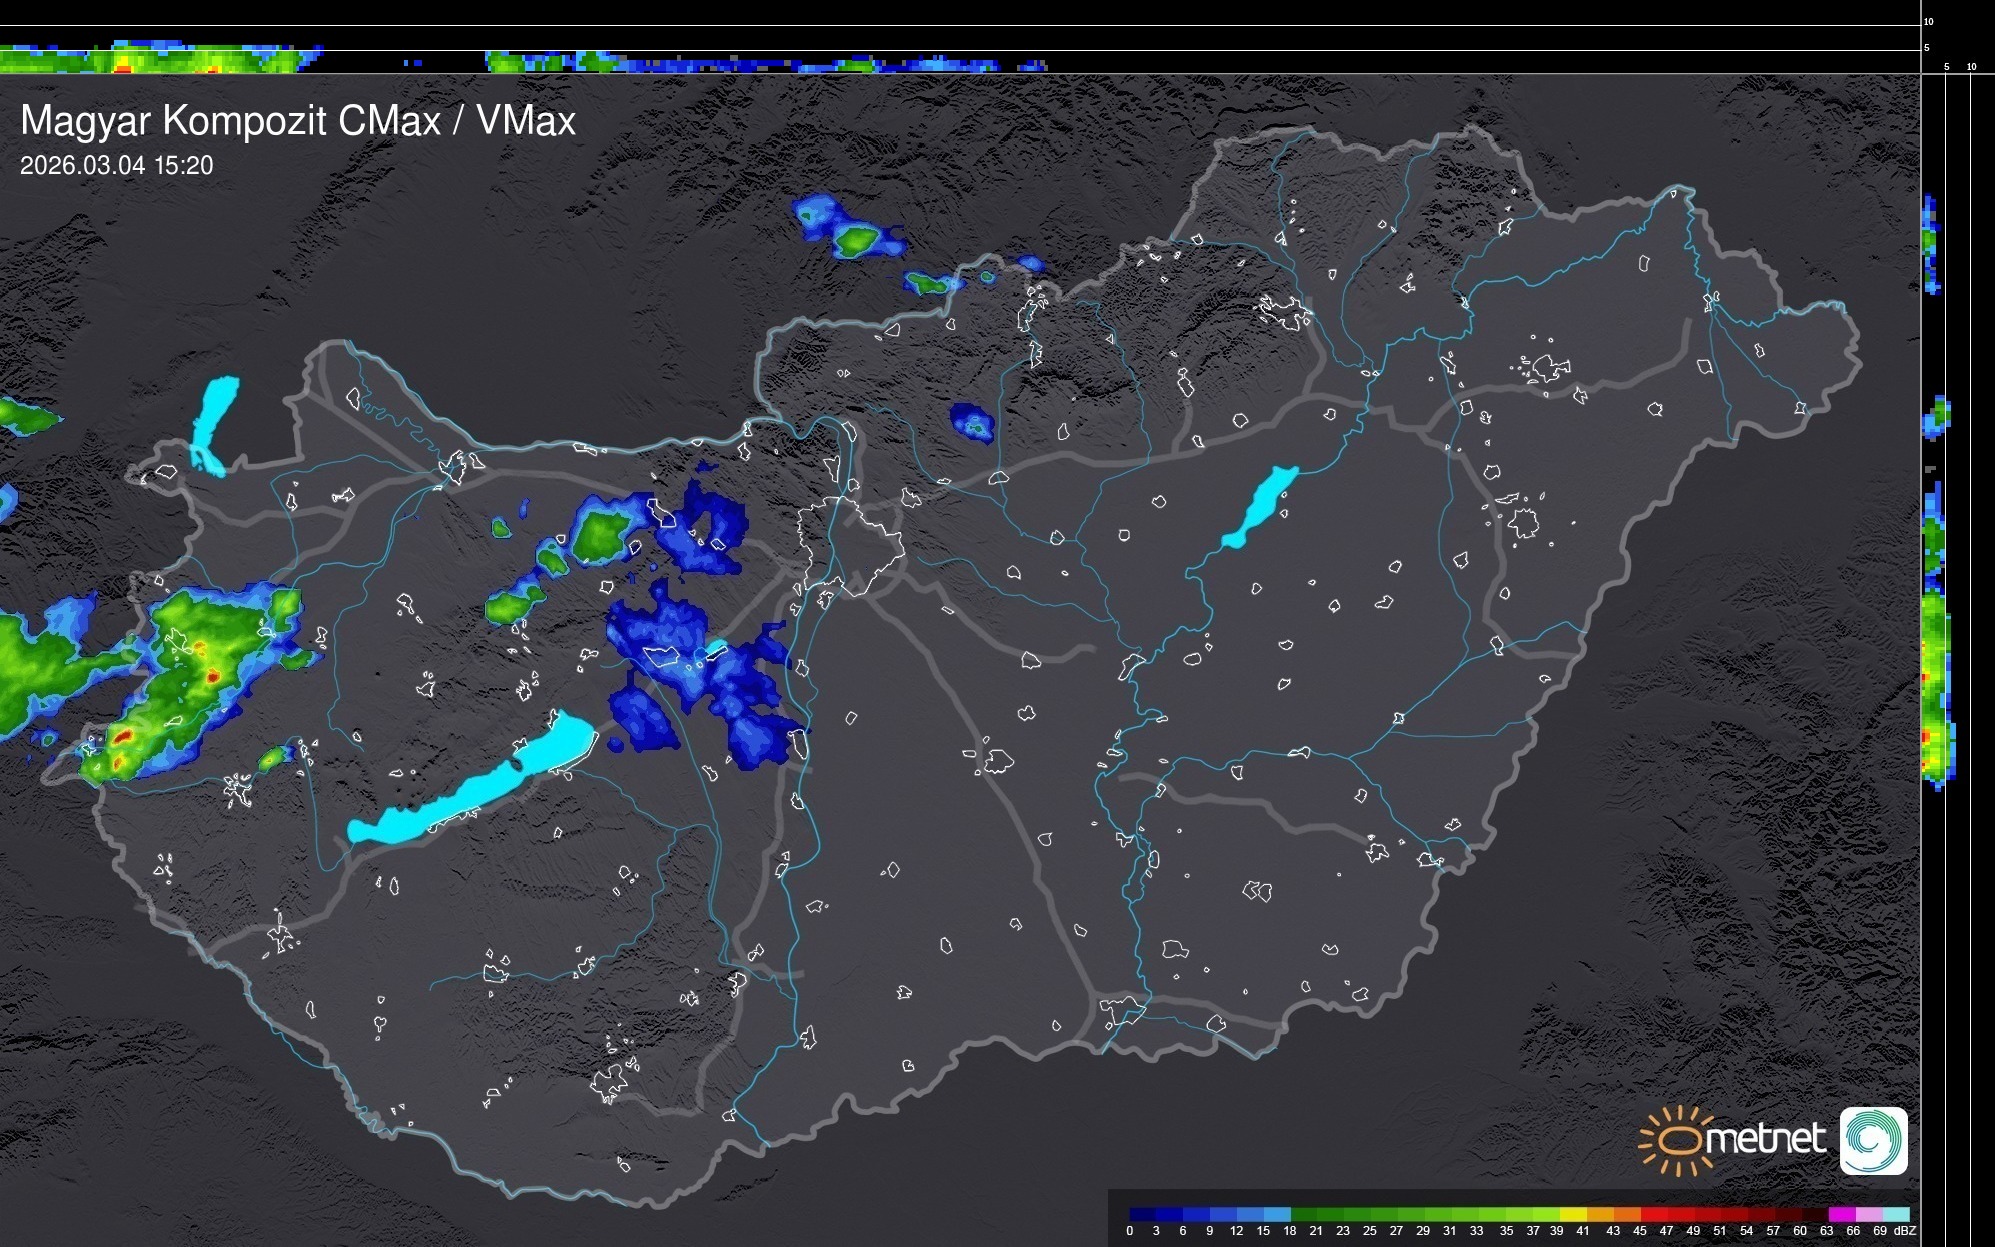Screen dimensions: 1995x1247
Task: Click the magenta 63 dBZ legend swatch
Action: point(1842,1214)
